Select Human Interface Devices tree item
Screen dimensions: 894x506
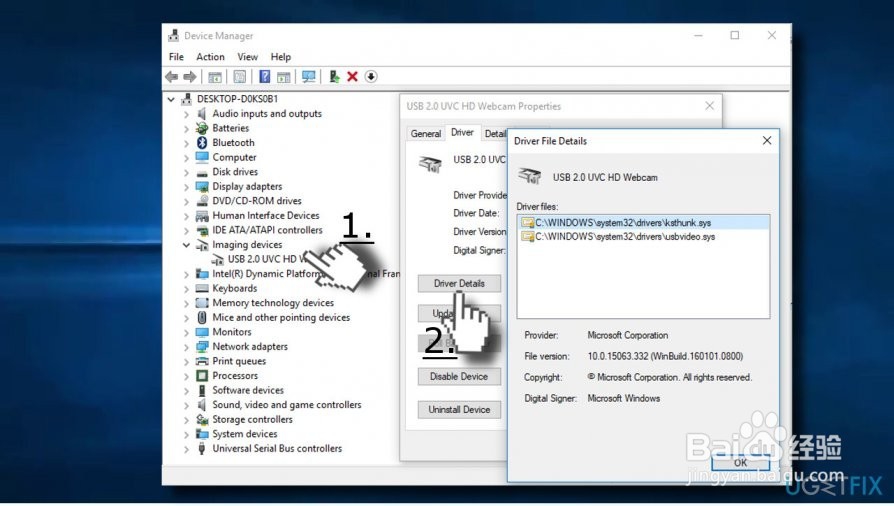point(266,216)
